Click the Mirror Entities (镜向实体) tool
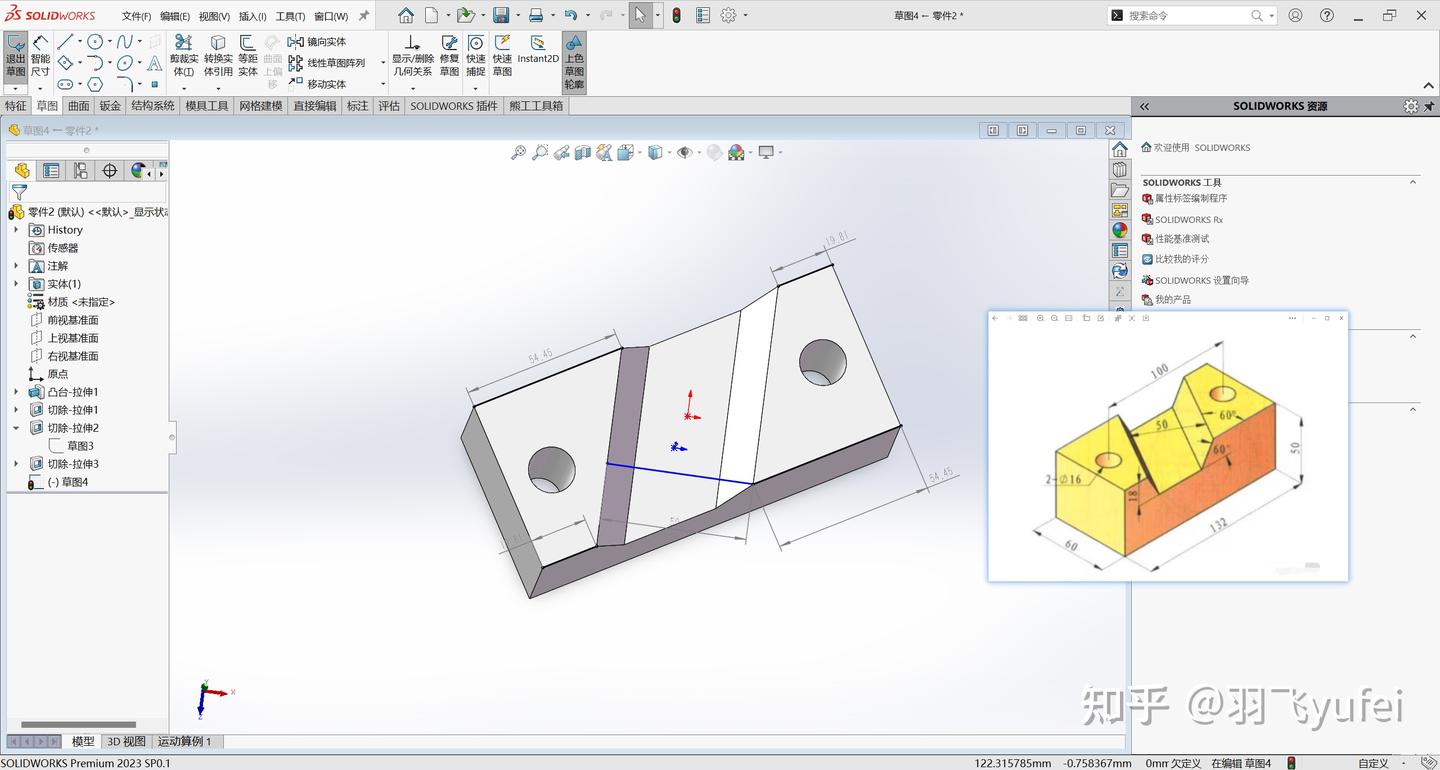 click(x=317, y=42)
